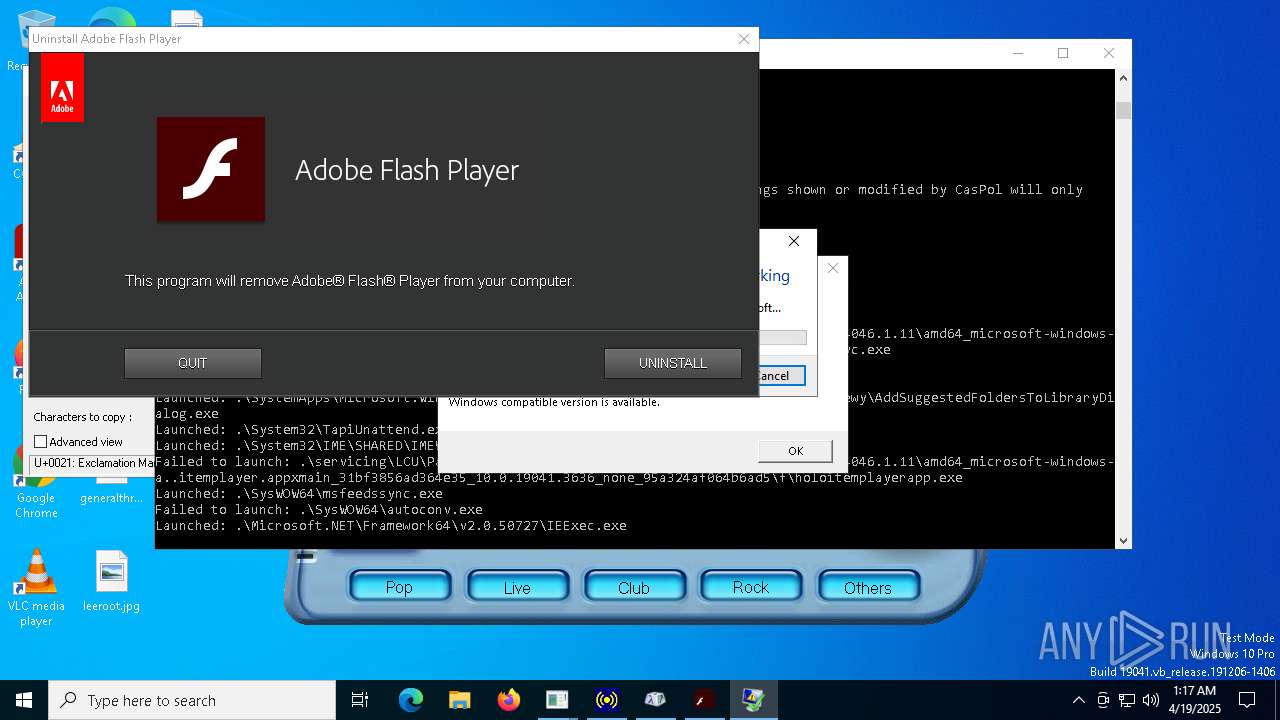
Task: Close the Uninstall Adobe Flash Player window
Action: [x=743, y=39]
